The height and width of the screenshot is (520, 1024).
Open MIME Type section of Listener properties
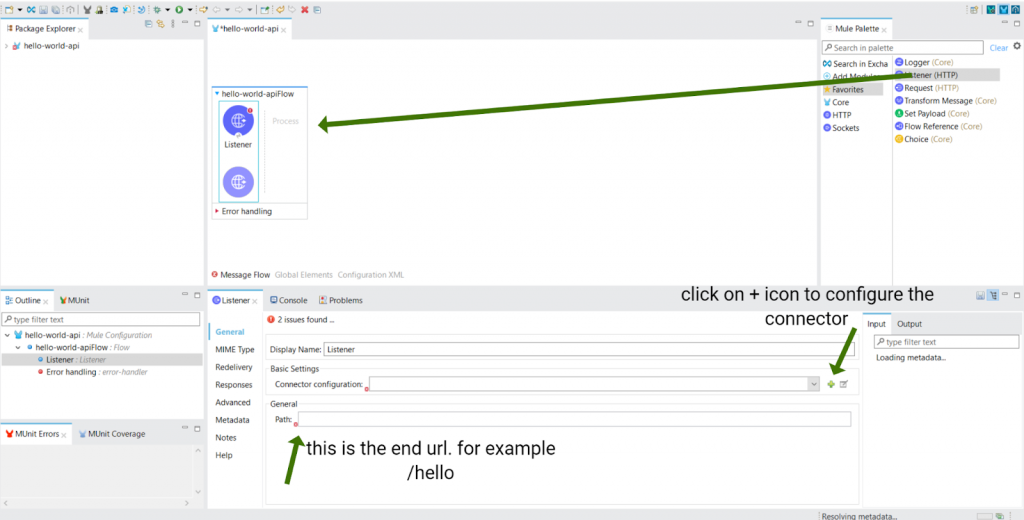click(x=234, y=349)
